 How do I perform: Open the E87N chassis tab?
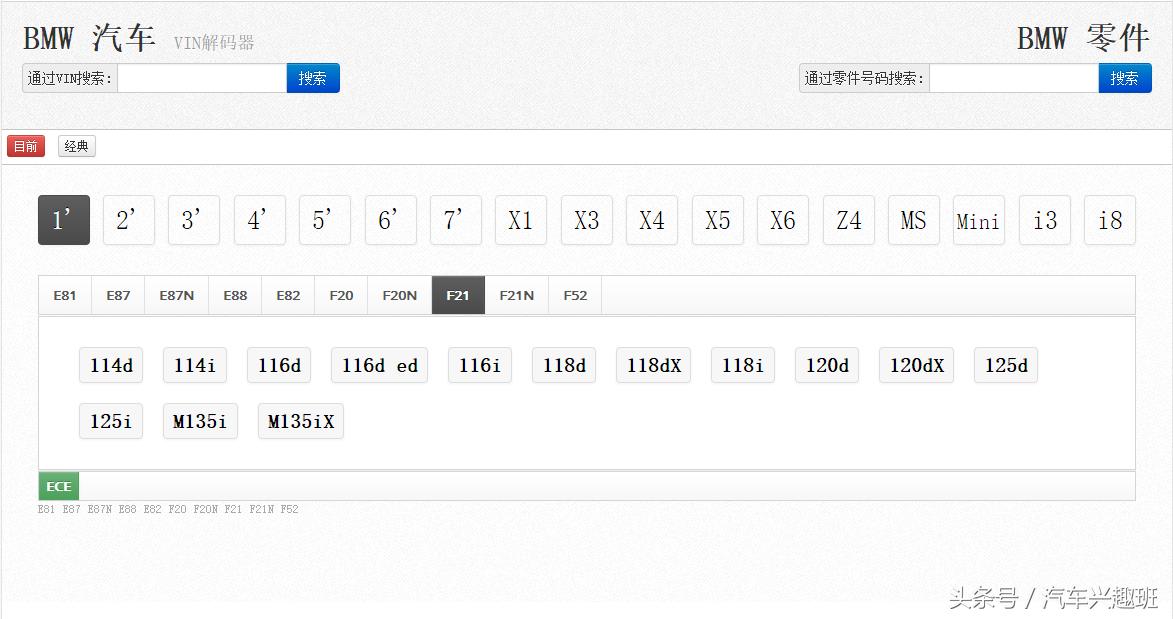(x=177, y=295)
